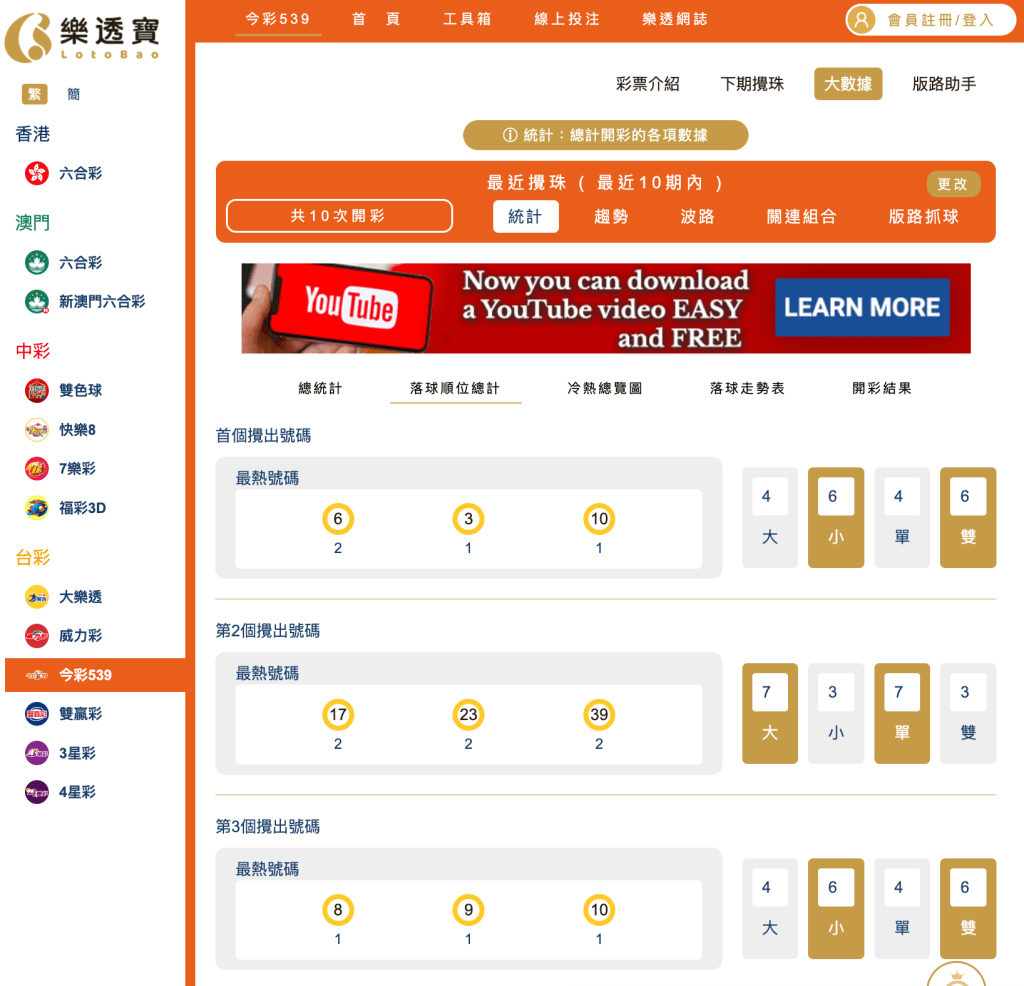Click the 下期攪珠 link
The width and height of the screenshot is (1024, 986).
pos(752,84)
